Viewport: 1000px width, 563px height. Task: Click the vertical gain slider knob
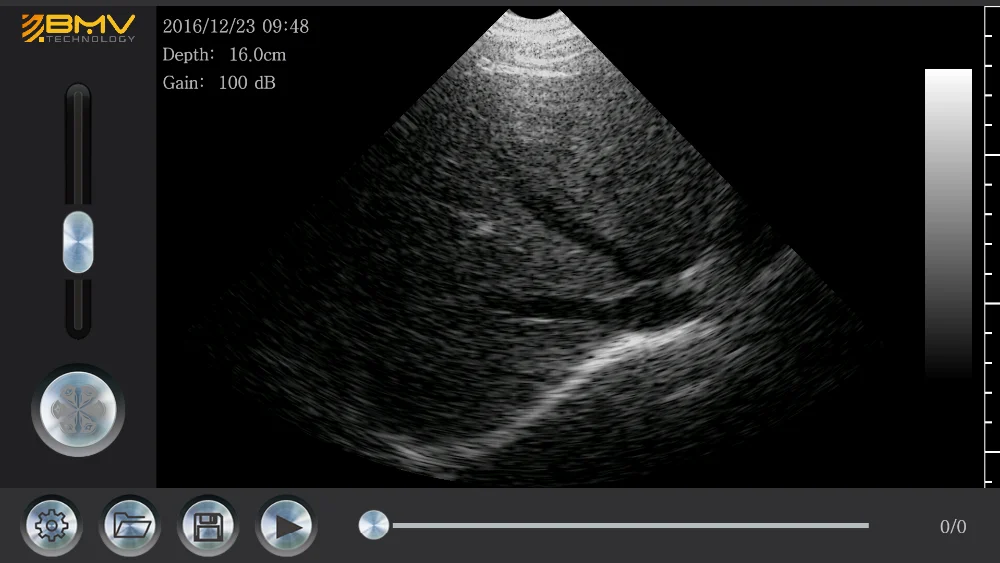point(78,242)
